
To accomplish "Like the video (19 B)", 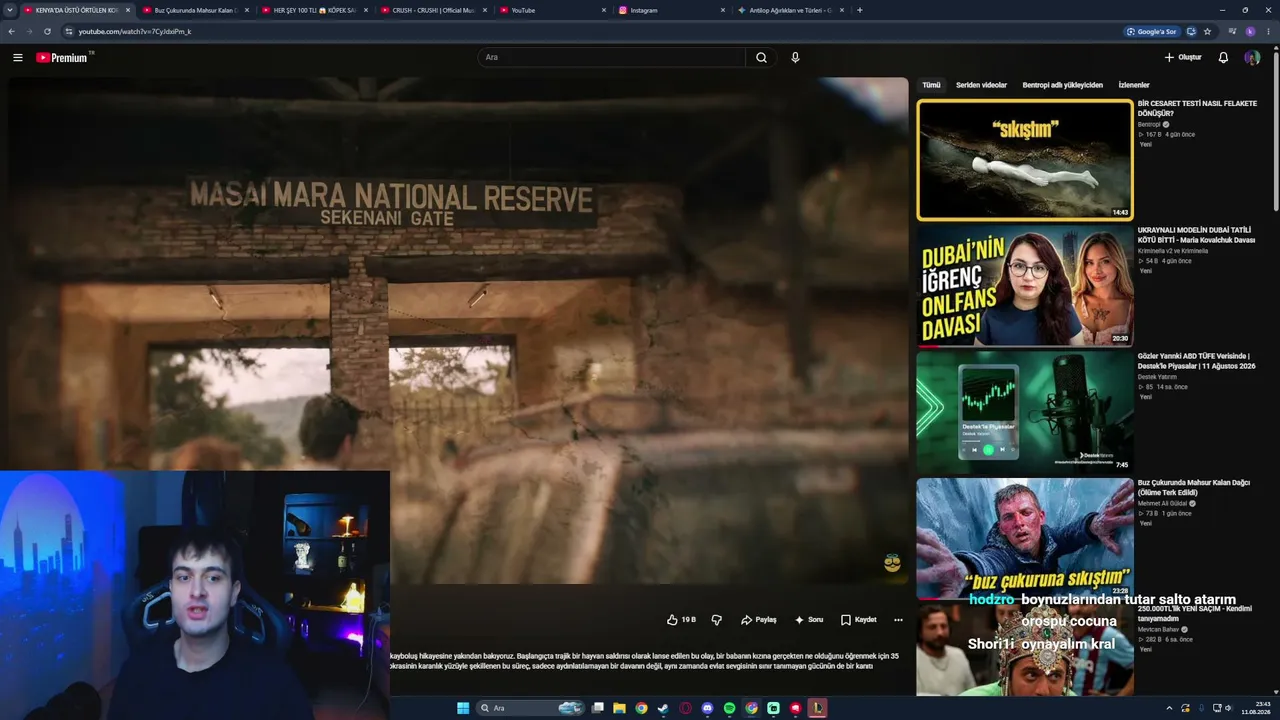I will pos(681,620).
